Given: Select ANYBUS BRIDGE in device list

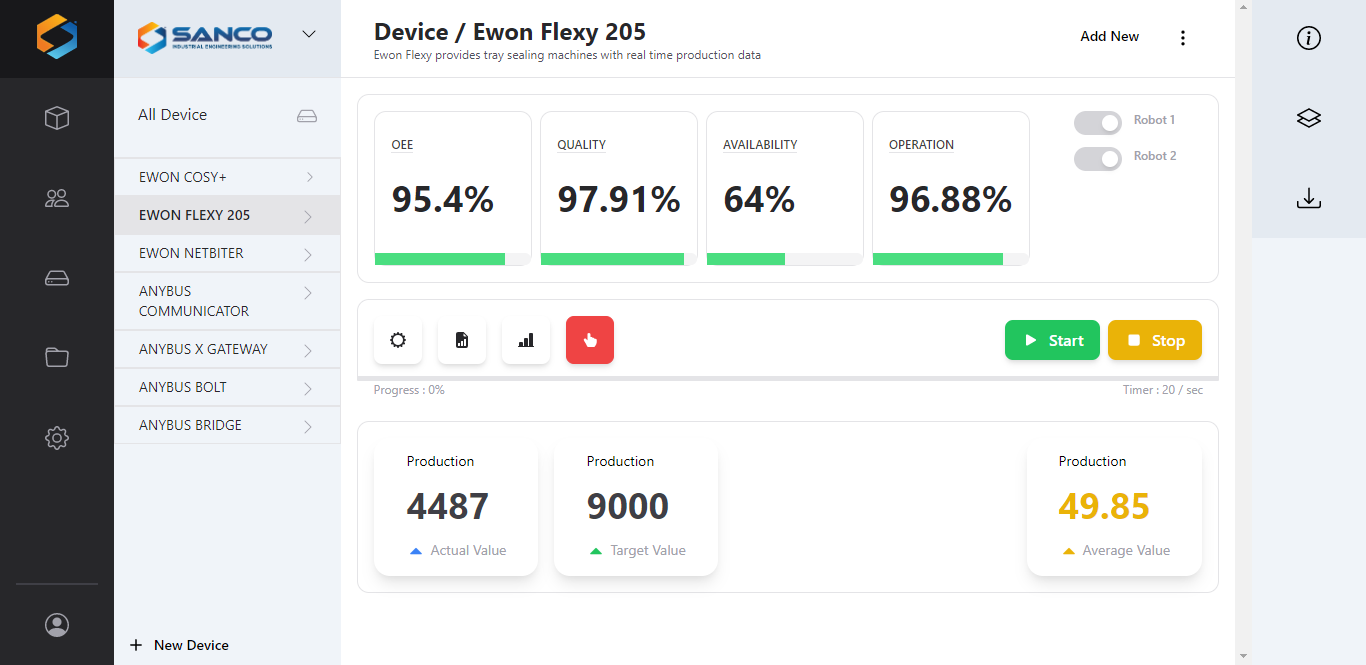Looking at the screenshot, I should click(227, 425).
